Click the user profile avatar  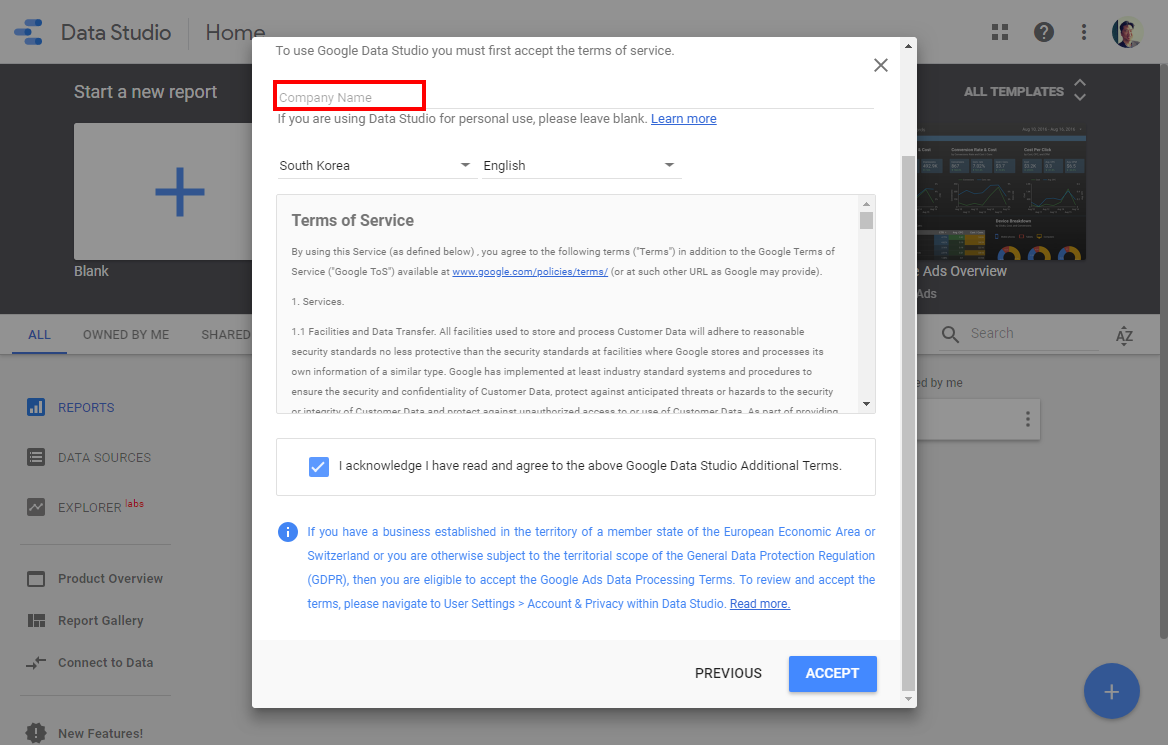(1127, 32)
